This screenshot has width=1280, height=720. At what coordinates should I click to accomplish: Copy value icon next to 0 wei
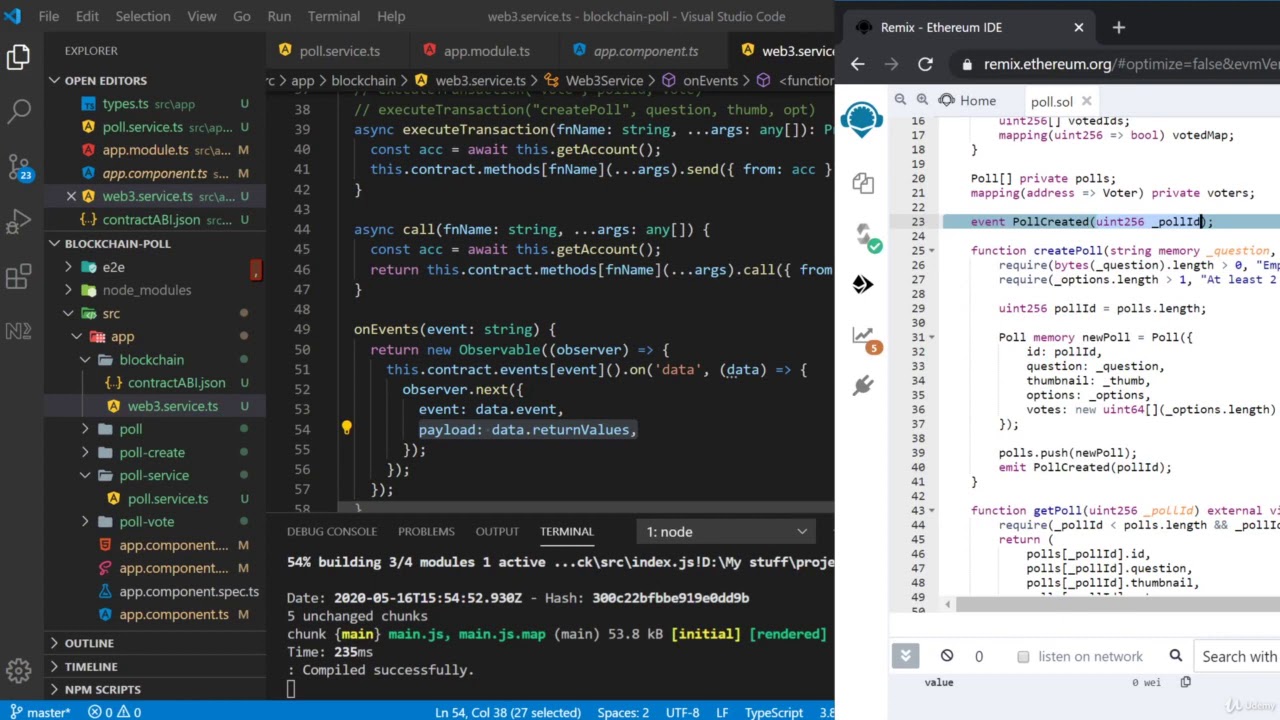click(x=1185, y=682)
